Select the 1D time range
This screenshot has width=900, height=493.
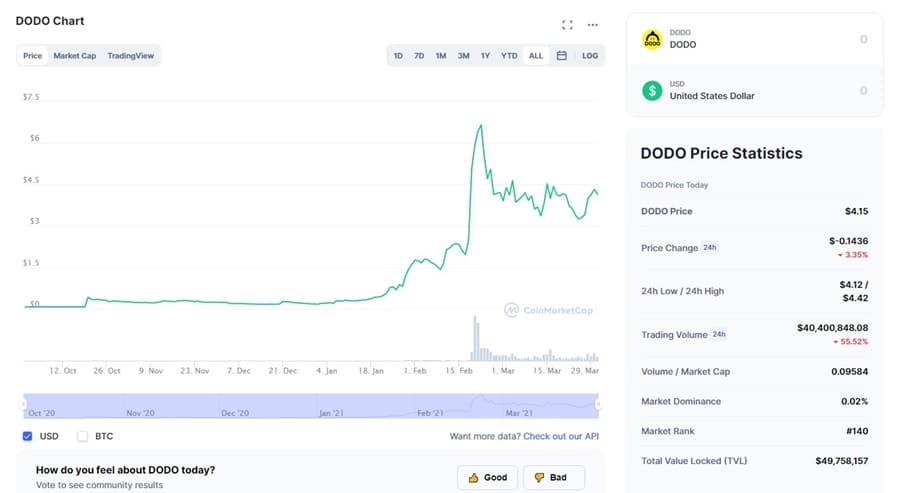pyautogui.click(x=398, y=56)
